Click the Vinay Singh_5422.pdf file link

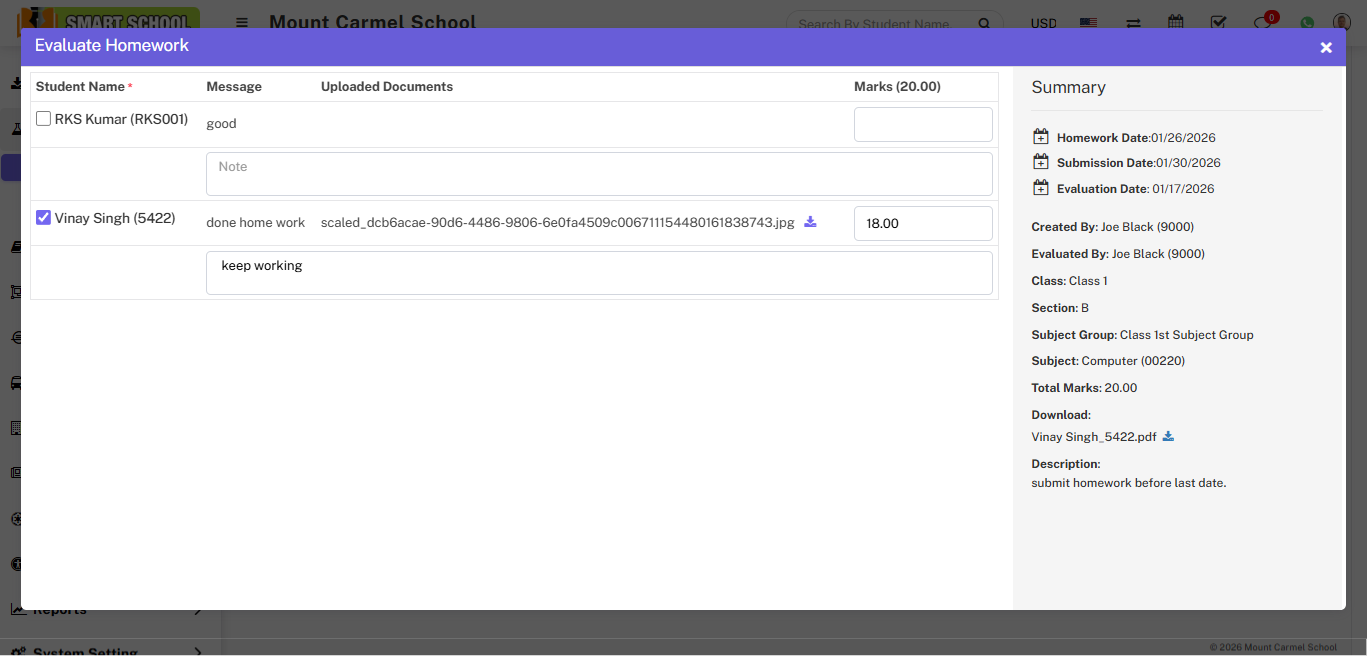point(1093,437)
